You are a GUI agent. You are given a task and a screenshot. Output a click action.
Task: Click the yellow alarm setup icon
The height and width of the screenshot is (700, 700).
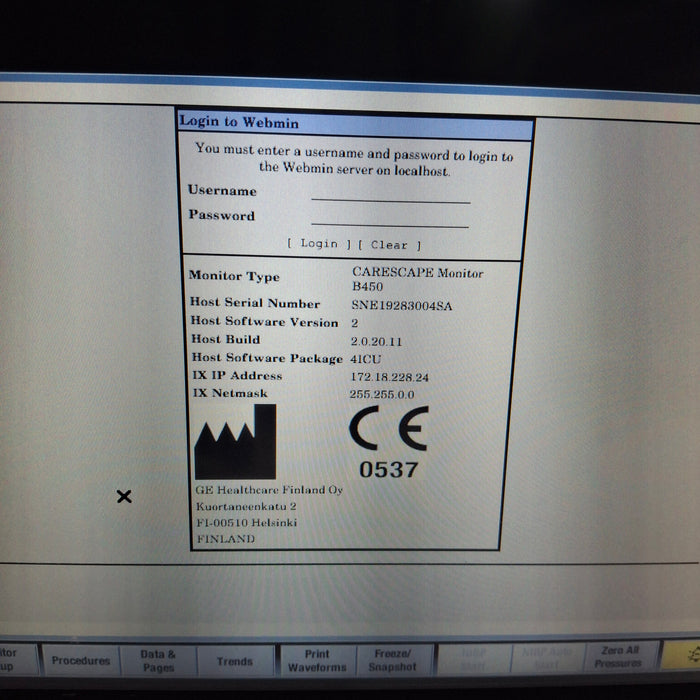tap(681, 654)
